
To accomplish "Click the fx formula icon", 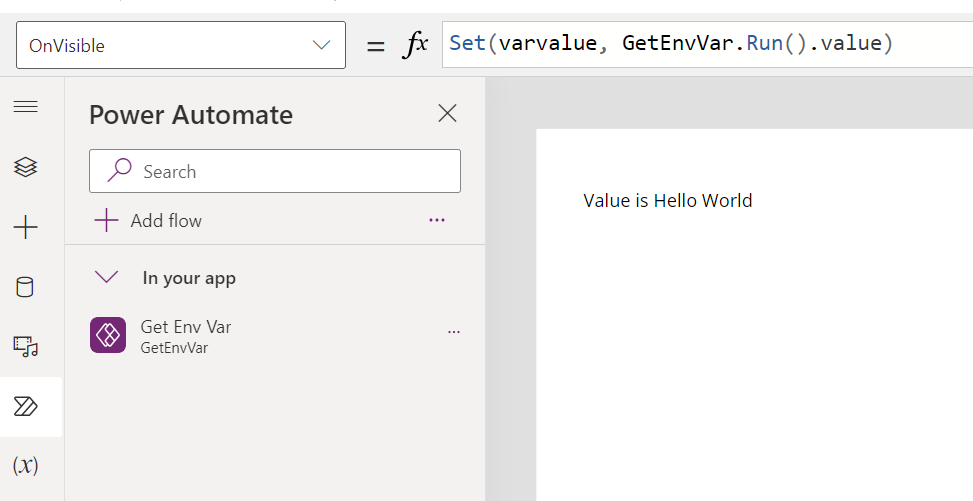I will [x=416, y=44].
